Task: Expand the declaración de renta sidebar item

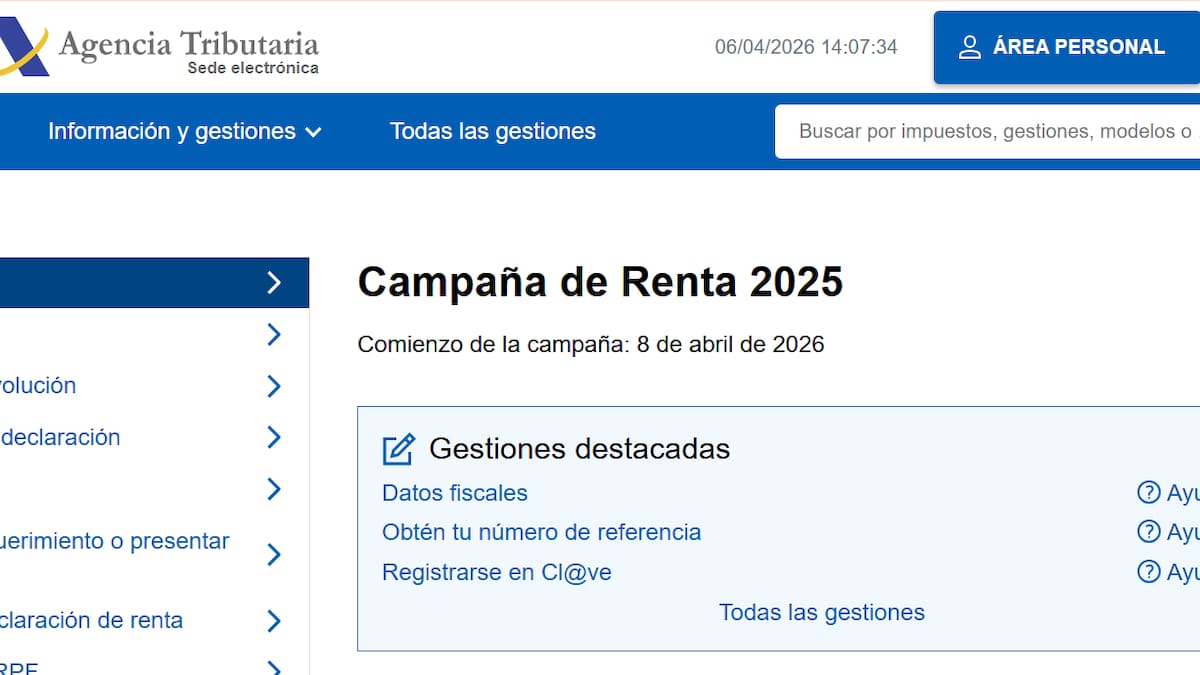Action: [x=274, y=620]
